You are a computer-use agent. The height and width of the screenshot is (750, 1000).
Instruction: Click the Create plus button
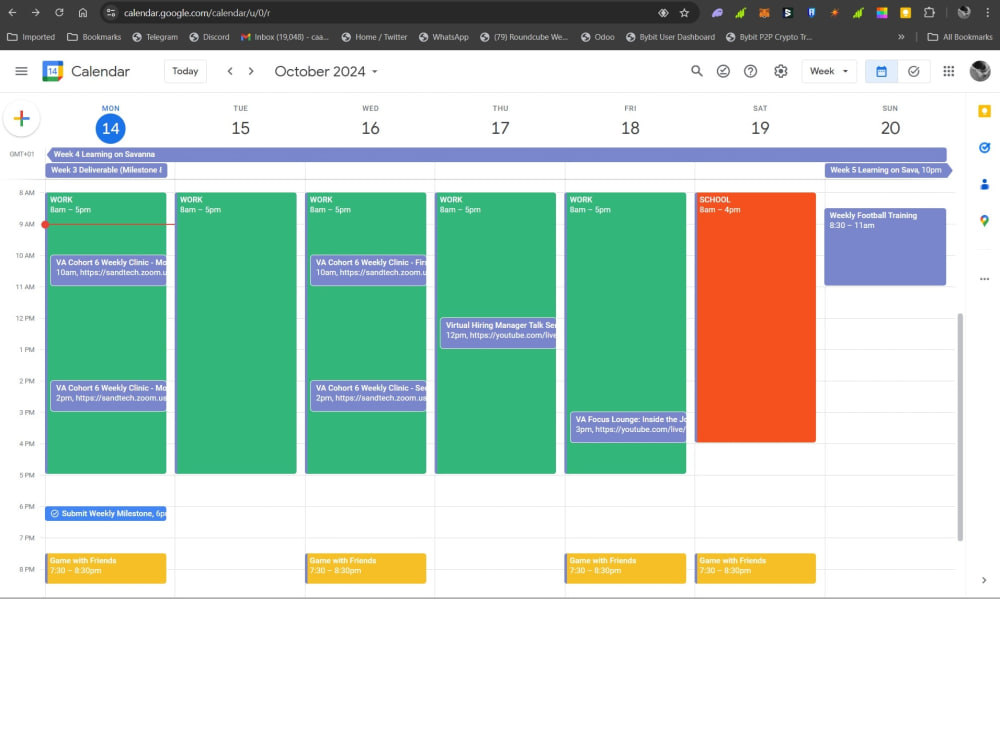(x=22, y=119)
